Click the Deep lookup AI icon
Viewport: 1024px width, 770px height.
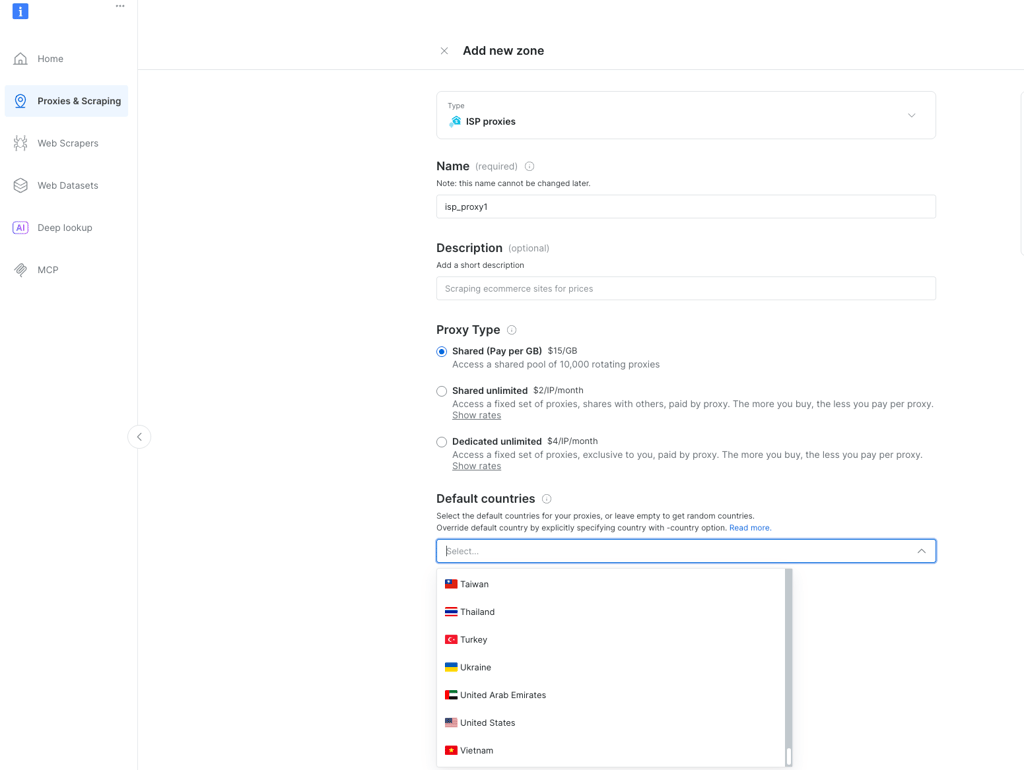coord(20,228)
